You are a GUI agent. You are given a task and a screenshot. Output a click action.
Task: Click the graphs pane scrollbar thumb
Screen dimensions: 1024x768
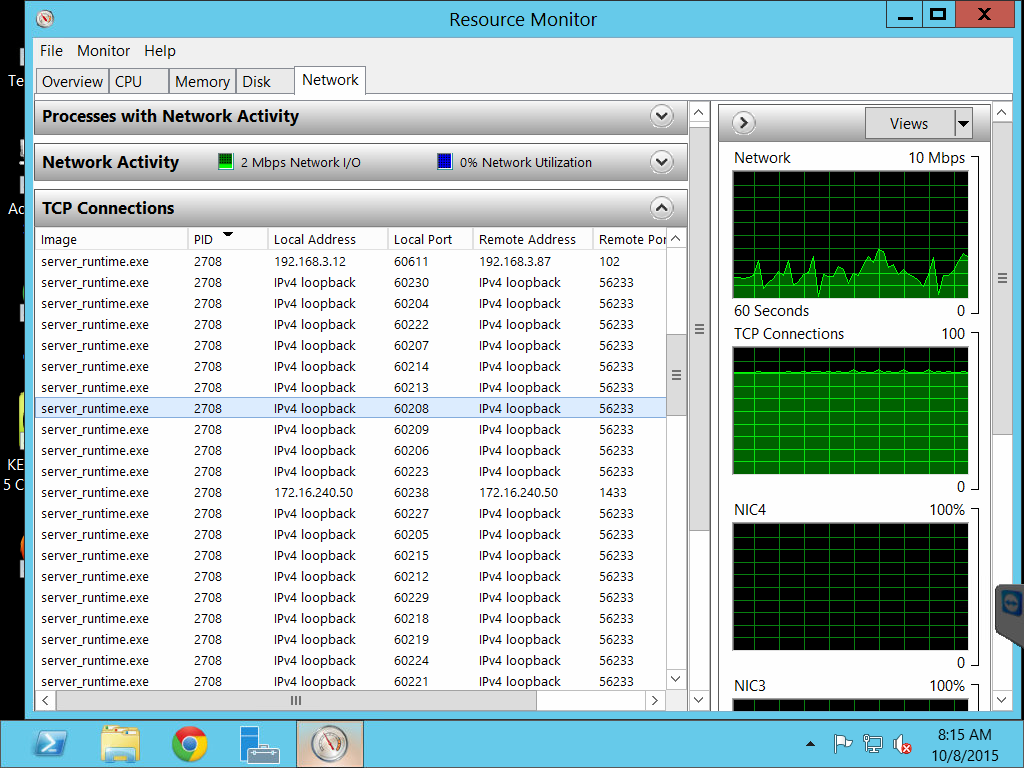pos(1002,278)
